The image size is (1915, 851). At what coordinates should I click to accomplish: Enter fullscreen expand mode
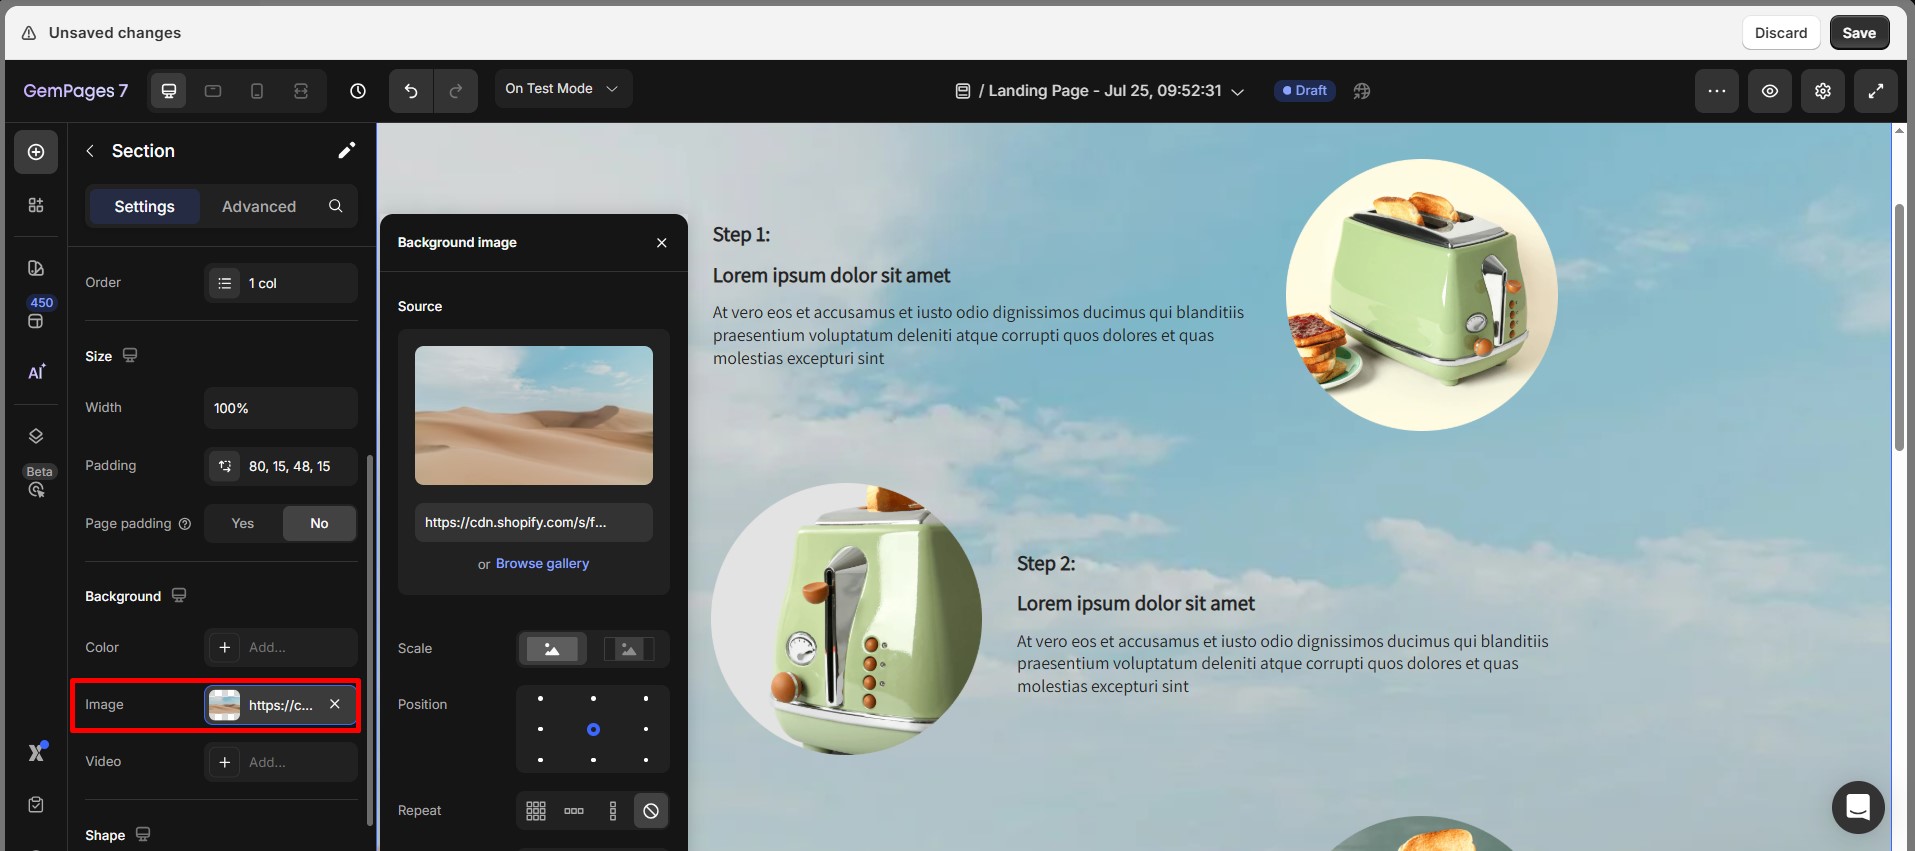coord(1876,91)
